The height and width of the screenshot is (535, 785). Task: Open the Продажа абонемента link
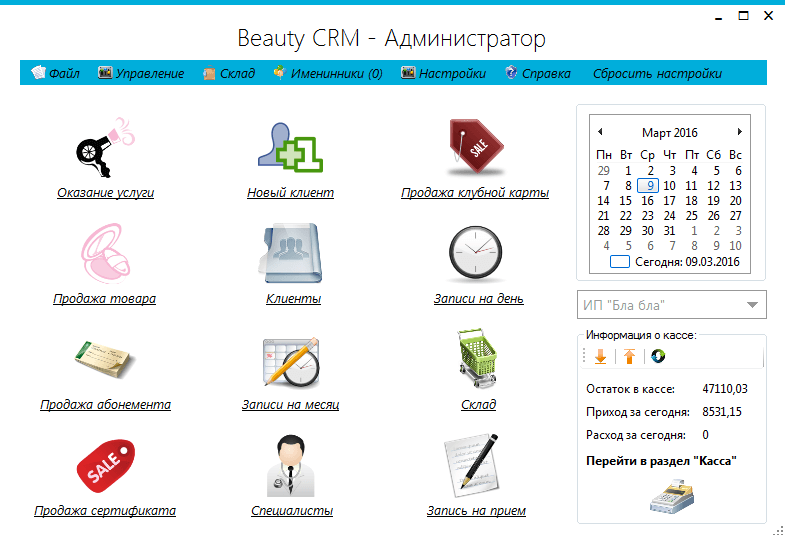[106, 404]
